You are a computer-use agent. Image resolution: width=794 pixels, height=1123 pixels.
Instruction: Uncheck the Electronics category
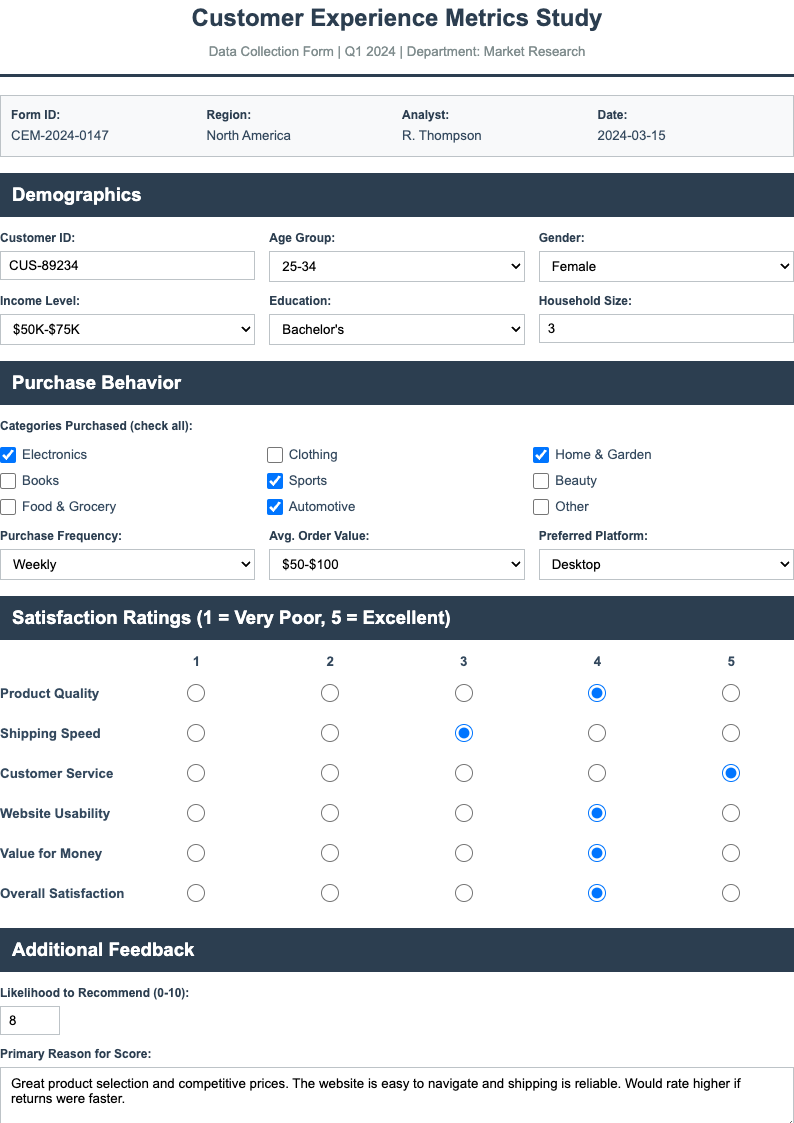pos(8,455)
